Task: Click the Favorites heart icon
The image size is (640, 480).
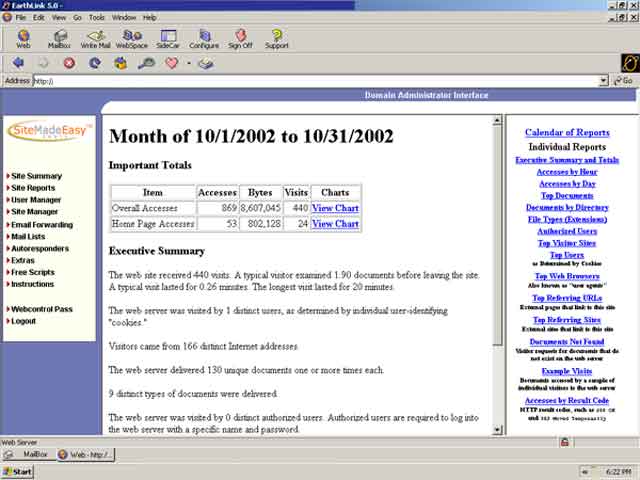Action: click(171, 63)
